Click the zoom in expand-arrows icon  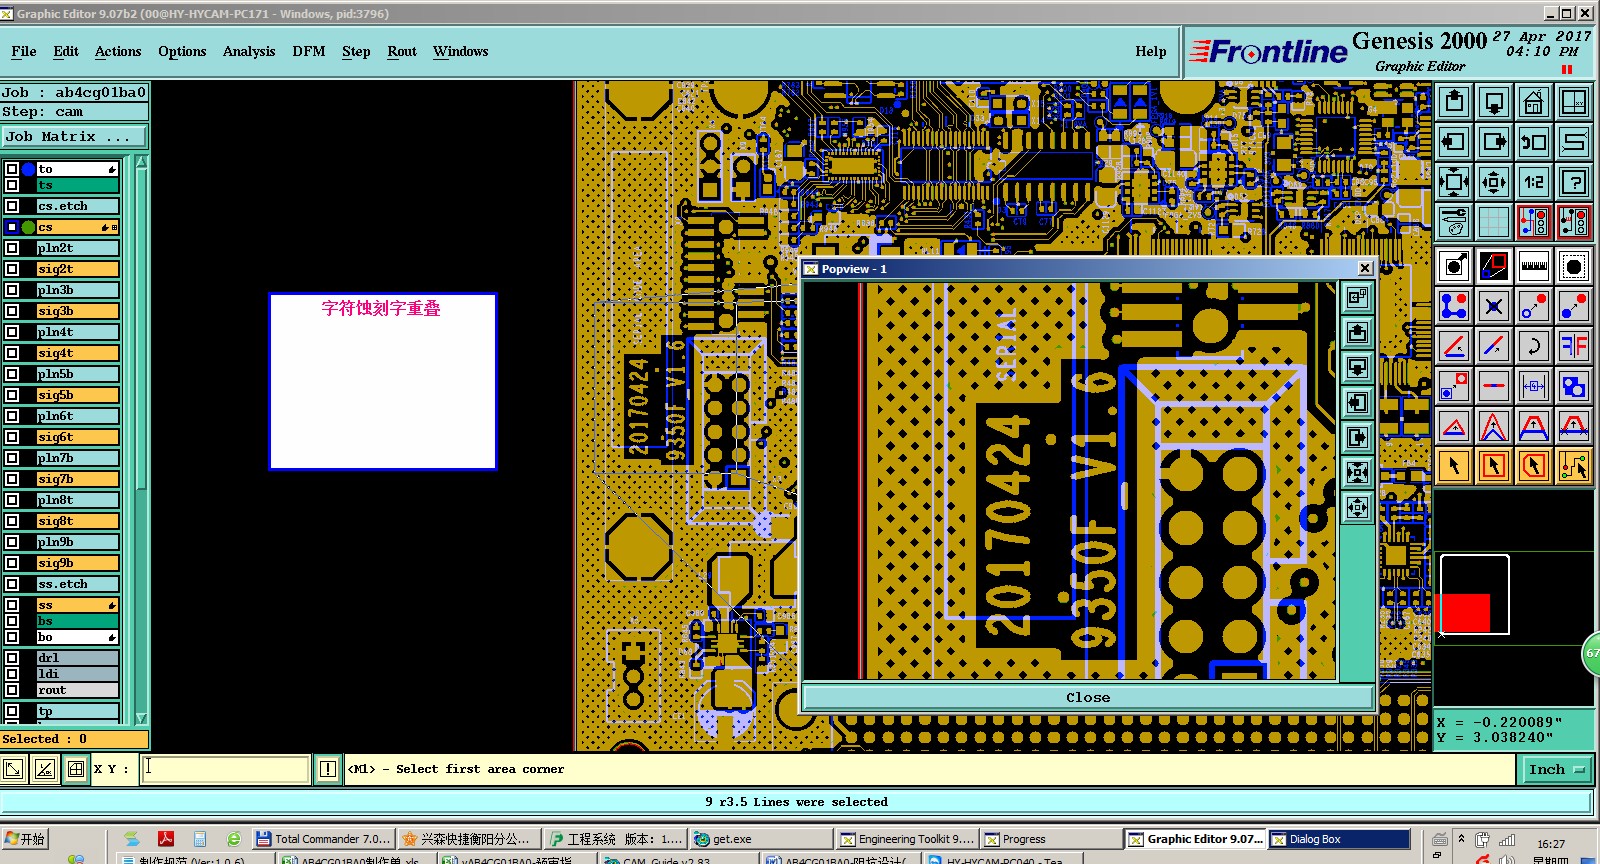[1454, 182]
